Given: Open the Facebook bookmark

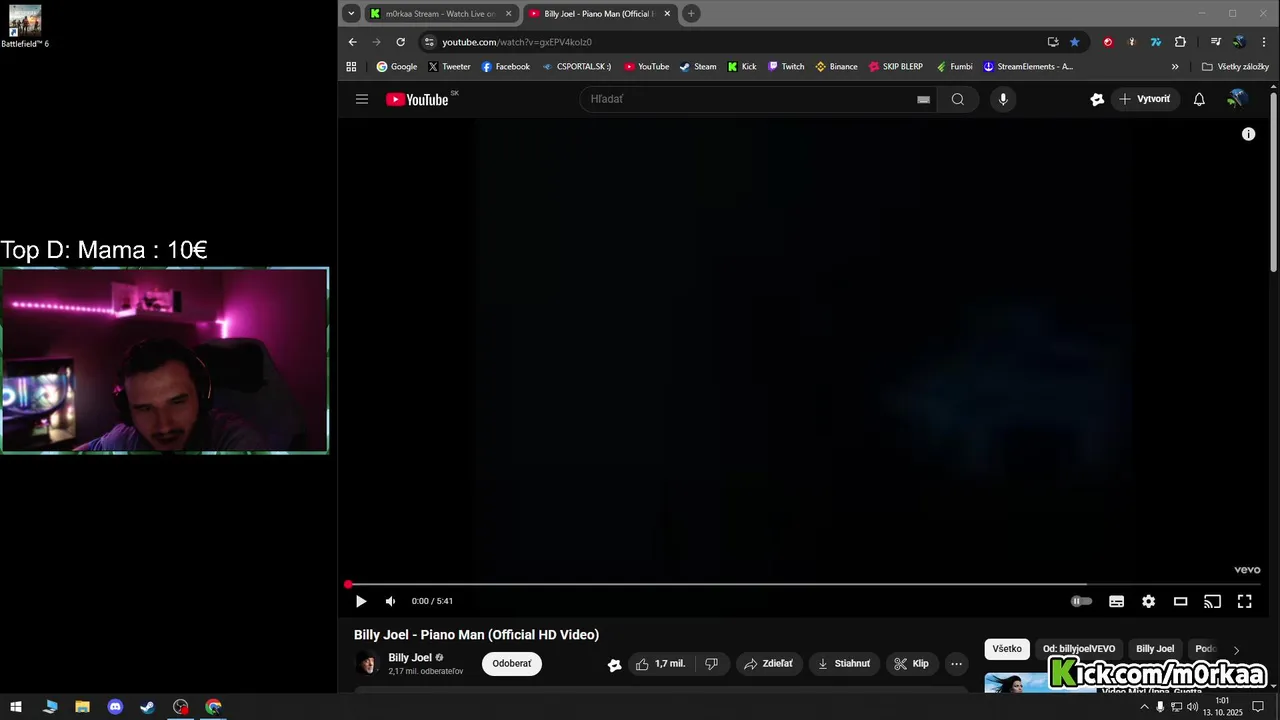Looking at the screenshot, I should click(x=505, y=67).
